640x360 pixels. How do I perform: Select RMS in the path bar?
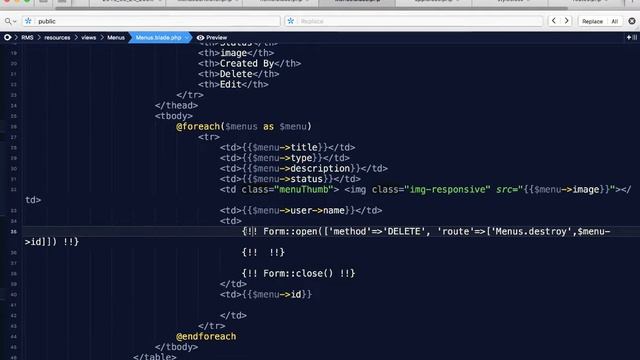(27, 38)
